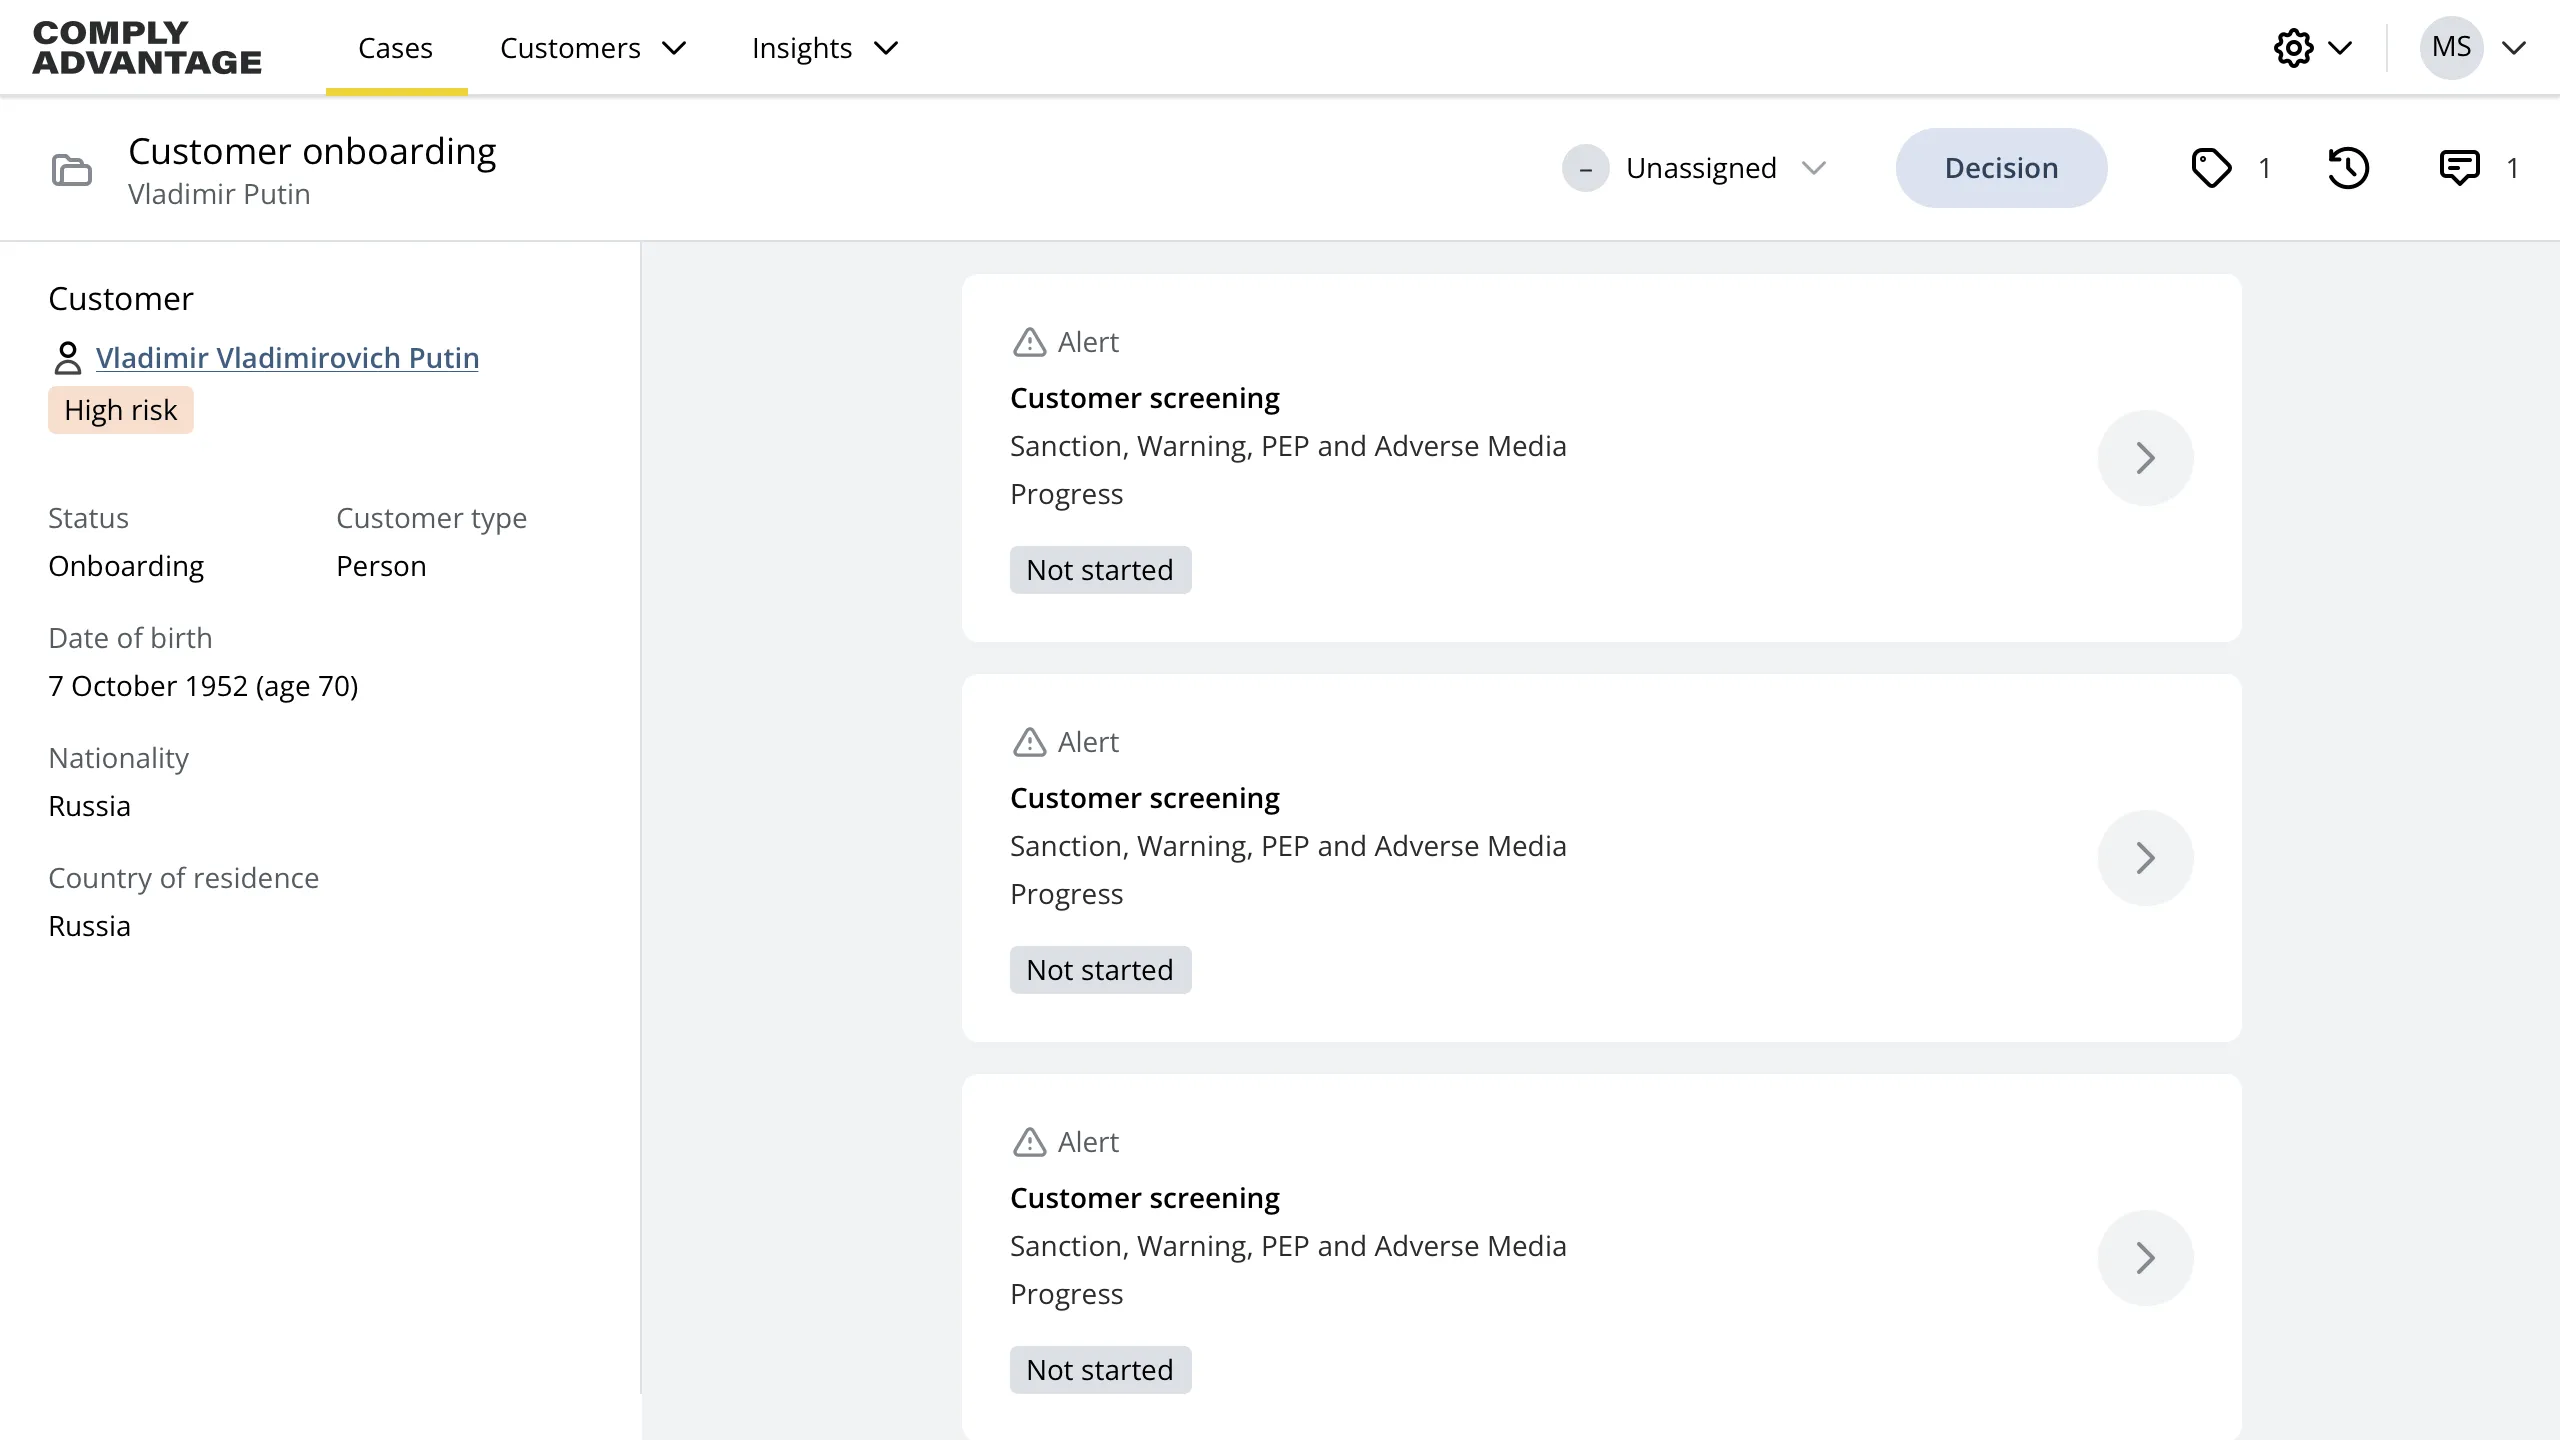Click the High risk badge

[x=120, y=409]
